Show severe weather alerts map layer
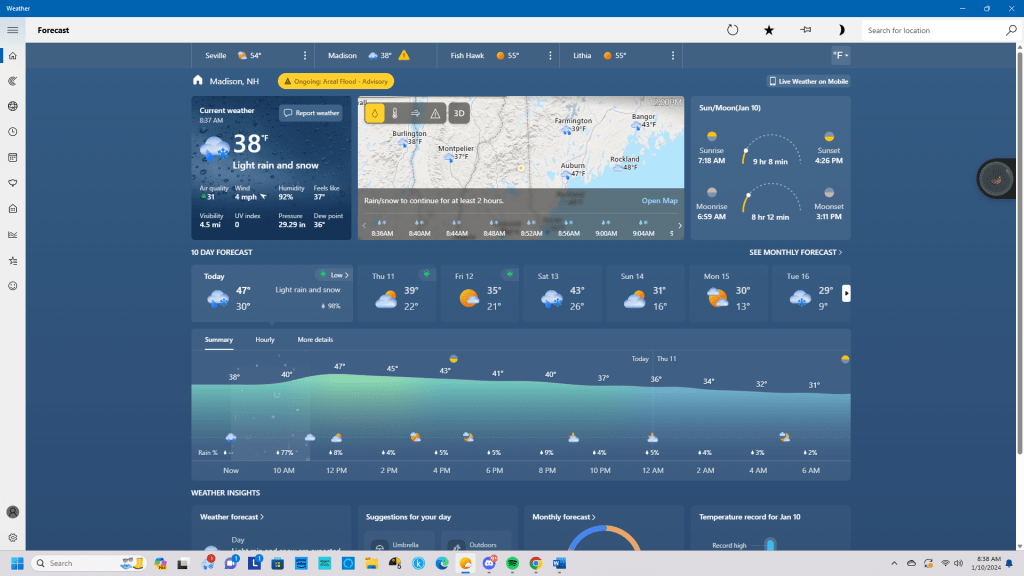1024x576 pixels. pyautogui.click(x=435, y=113)
